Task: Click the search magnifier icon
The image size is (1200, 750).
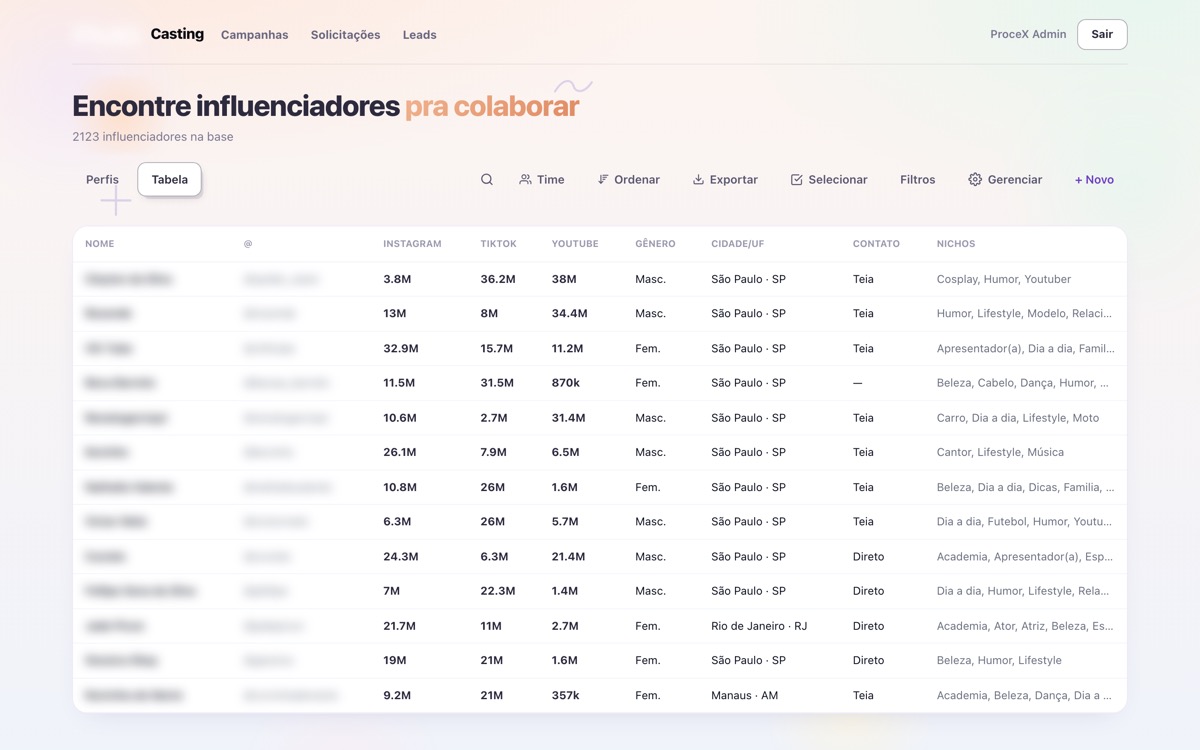Action: [487, 180]
